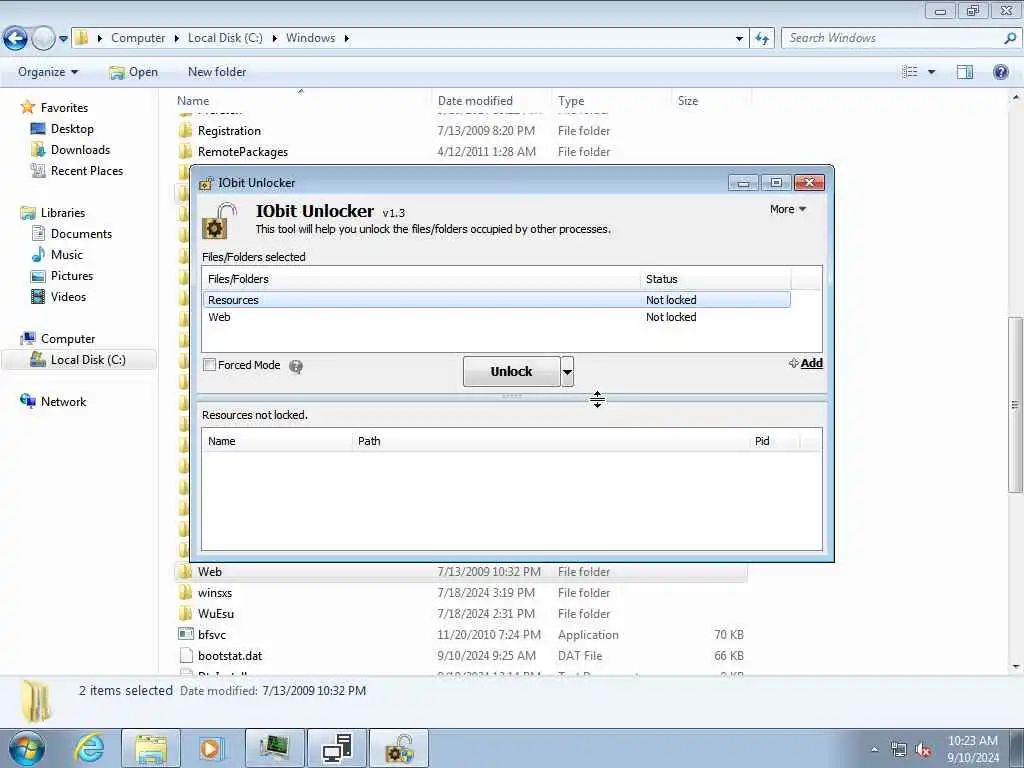Image resolution: width=1024 pixels, height=768 pixels.
Task: Click the taskbar clock showing 10:23 AM
Action: tap(973, 749)
